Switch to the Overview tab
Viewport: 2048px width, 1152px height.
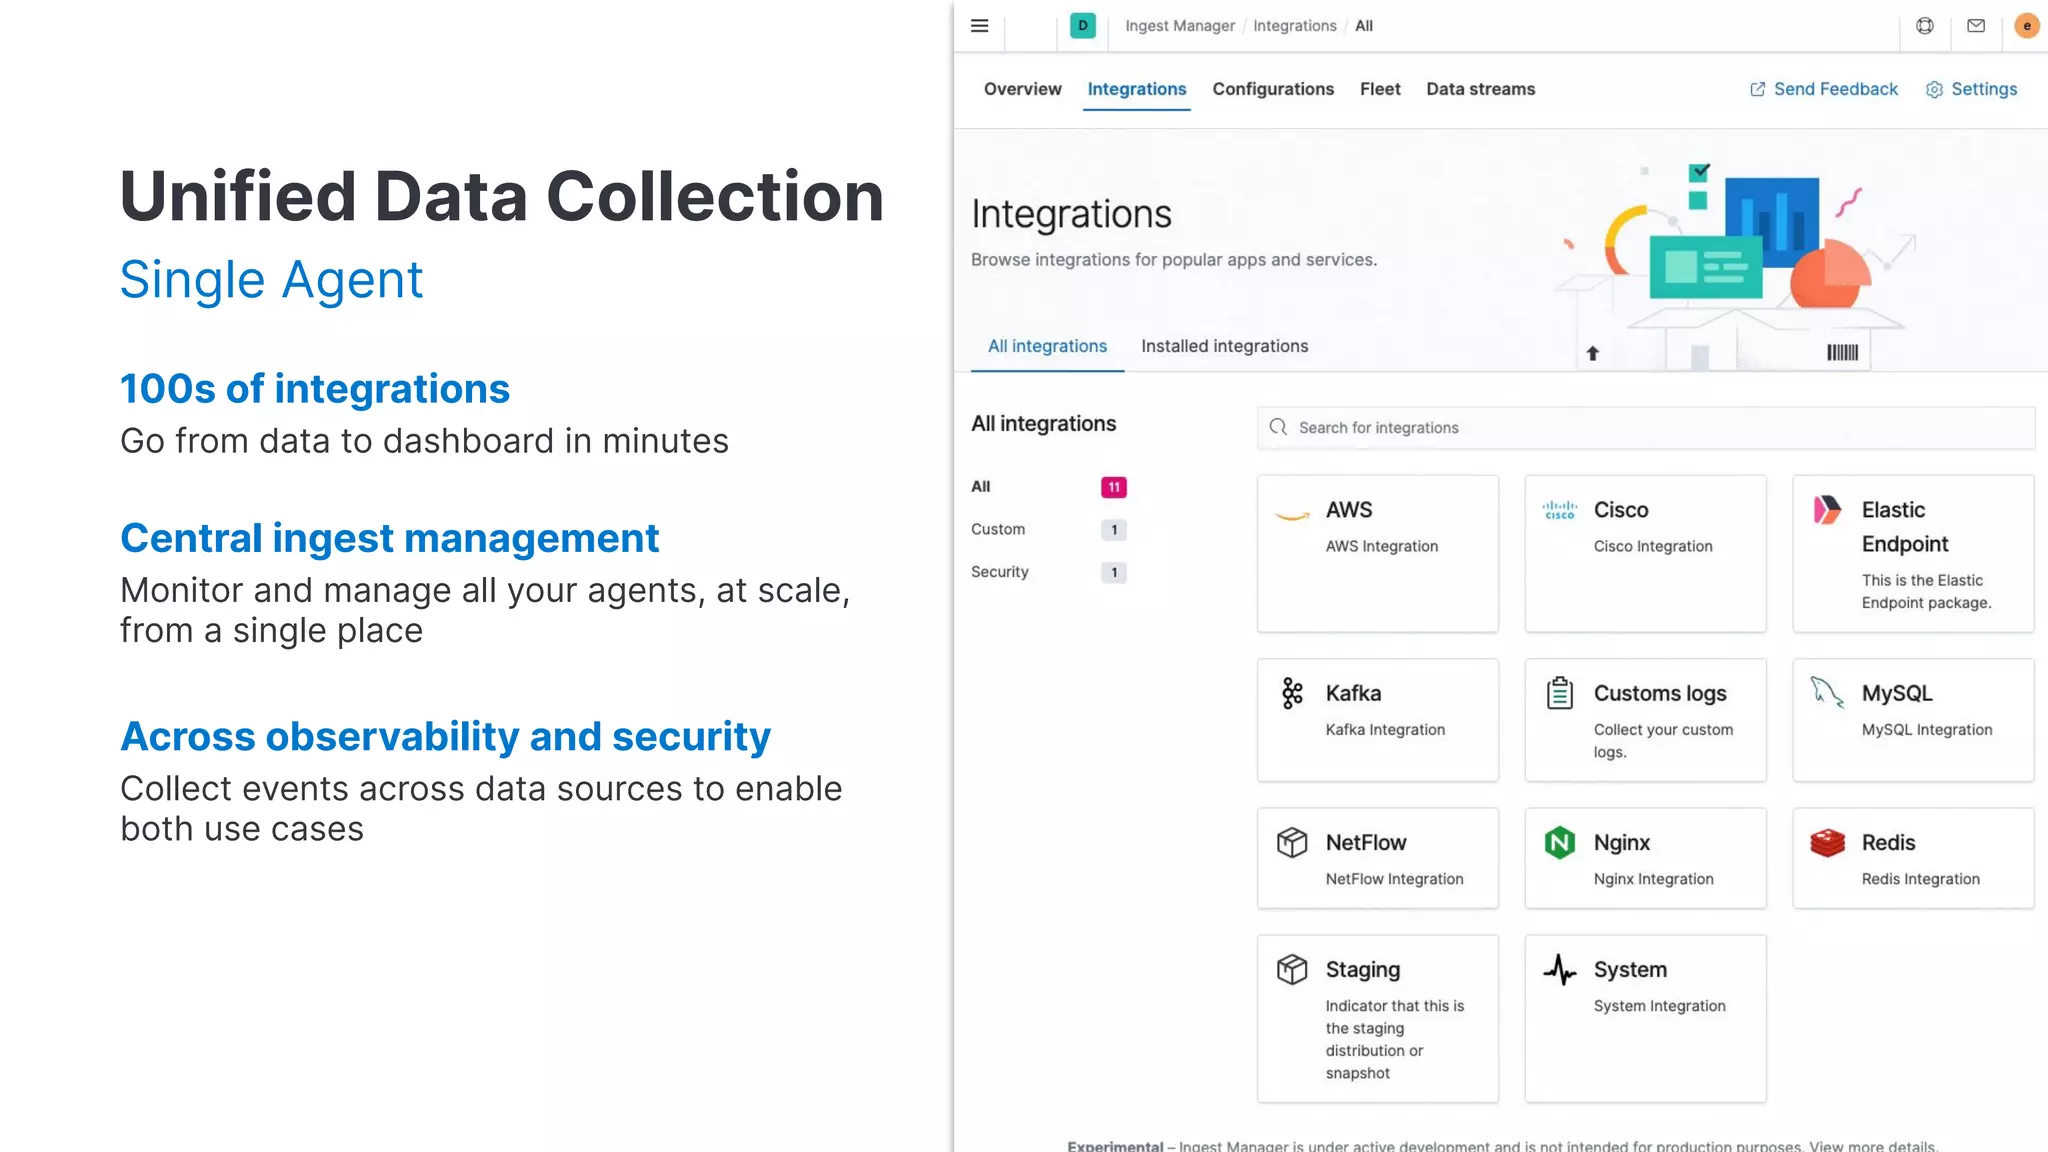pyautogui.click(x=1022, y=89)
